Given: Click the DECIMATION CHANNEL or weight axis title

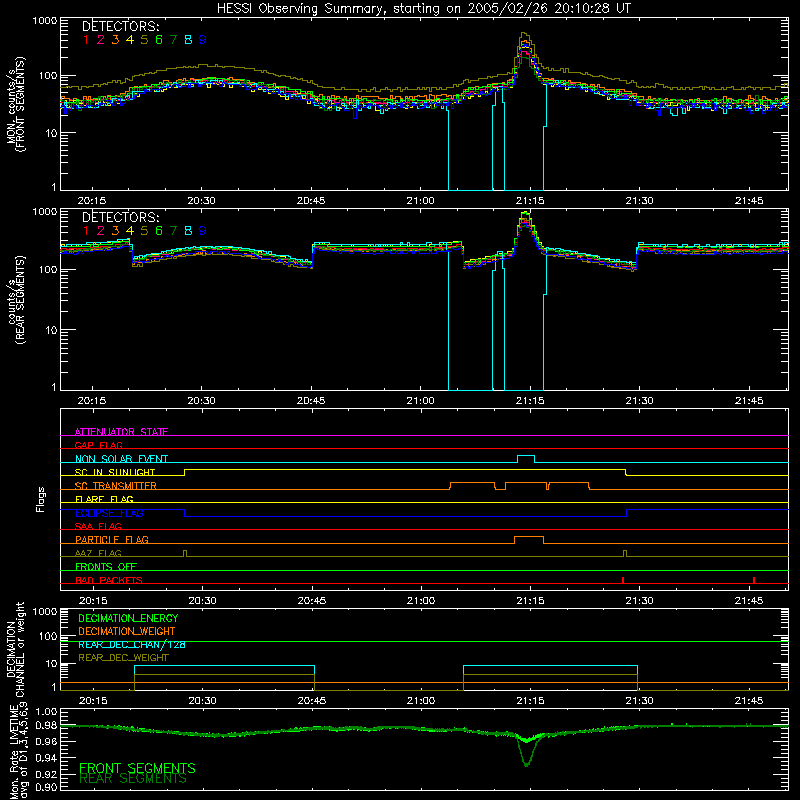Looking at the screenshot, I should point(15,649).
